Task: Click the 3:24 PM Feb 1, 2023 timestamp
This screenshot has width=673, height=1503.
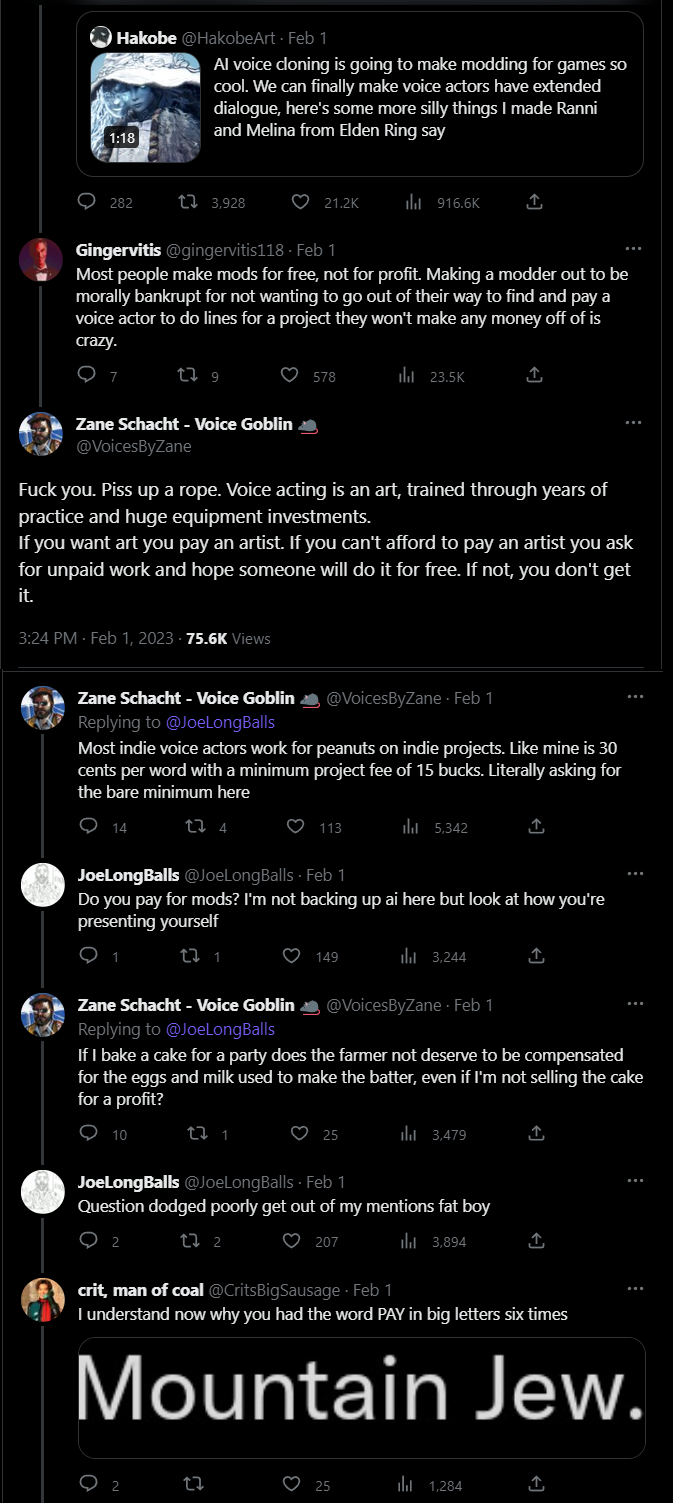Action: point(96,638)
